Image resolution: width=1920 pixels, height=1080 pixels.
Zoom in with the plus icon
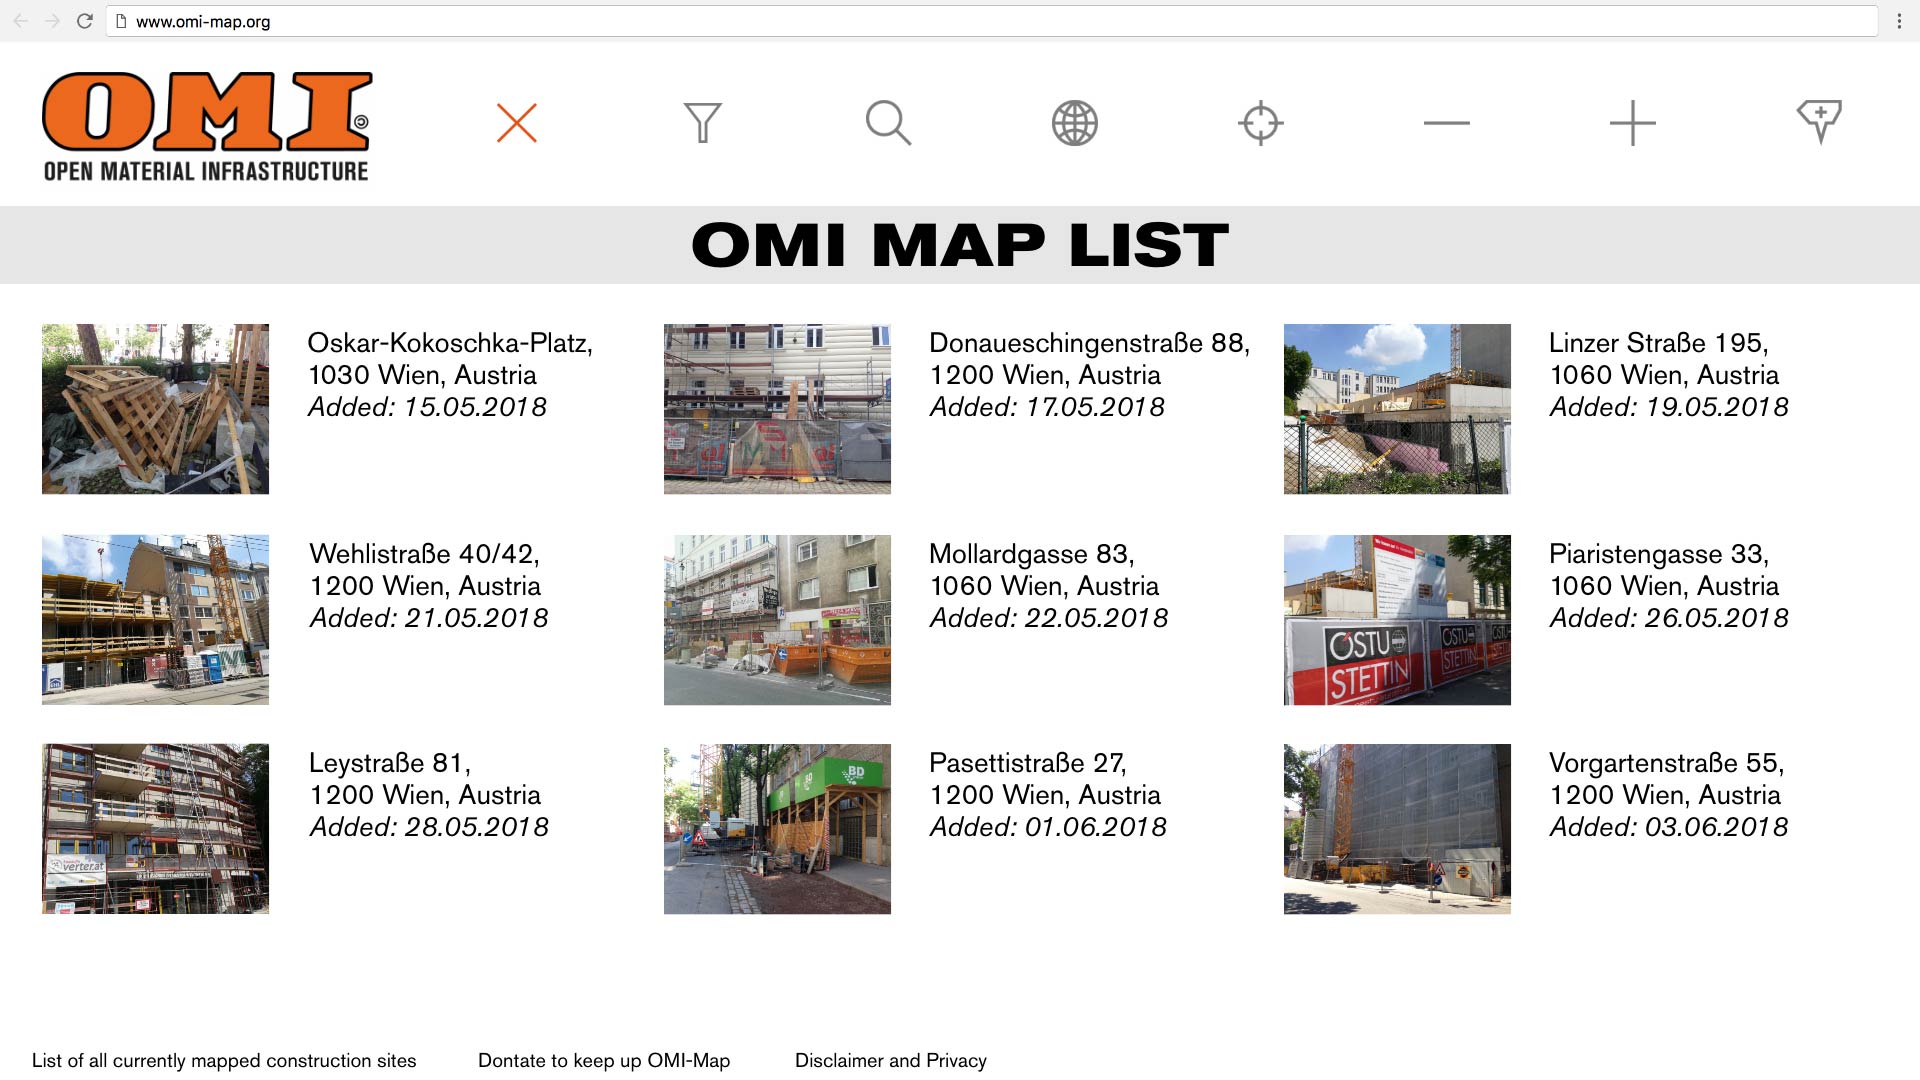coord(1632,123)
